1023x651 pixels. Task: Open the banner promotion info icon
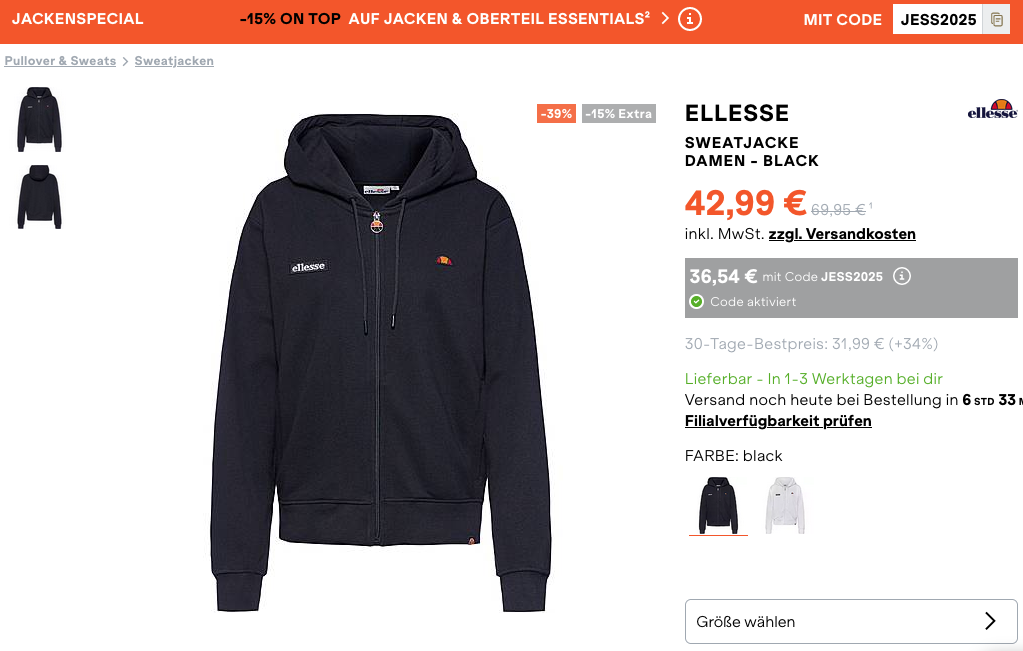click(x=690, y=19)
